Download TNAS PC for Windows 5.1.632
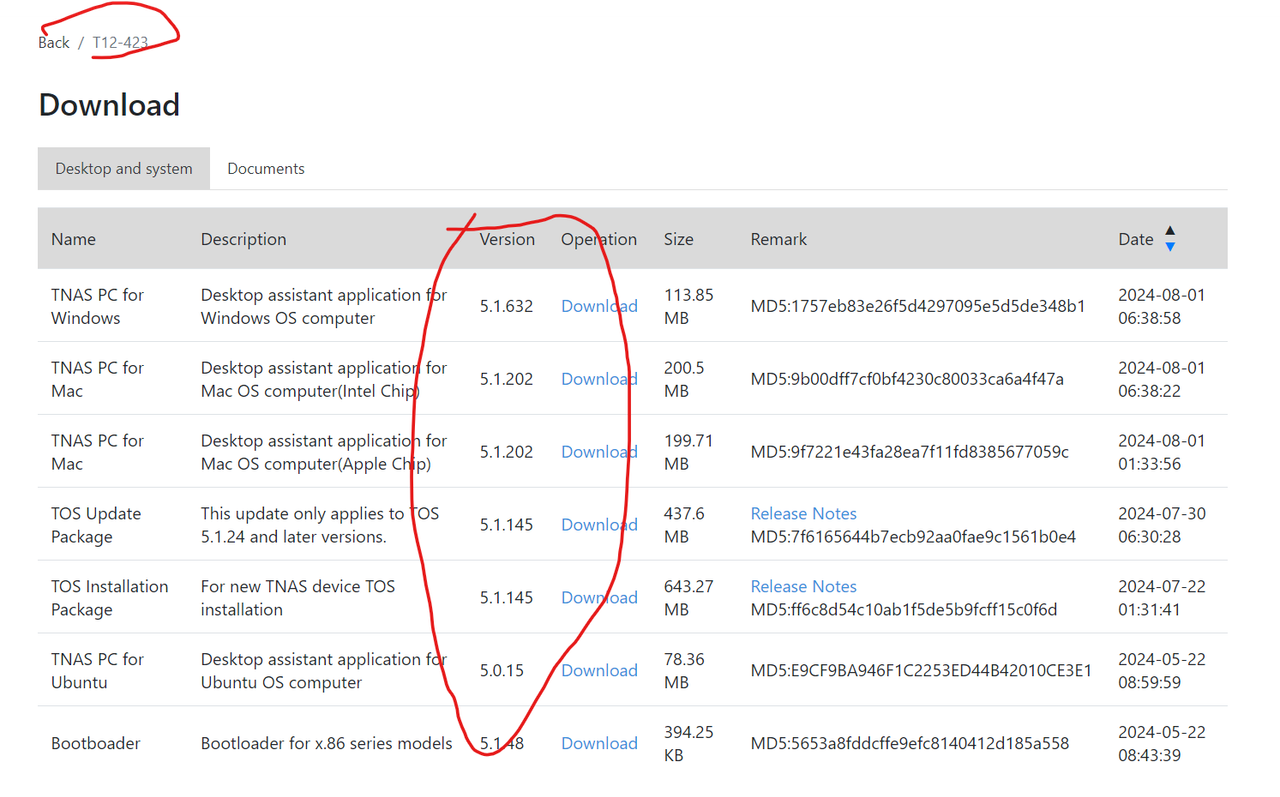The height and width of the screenshot is (797, 1280). pyautogui.click(x=599, y=306)
